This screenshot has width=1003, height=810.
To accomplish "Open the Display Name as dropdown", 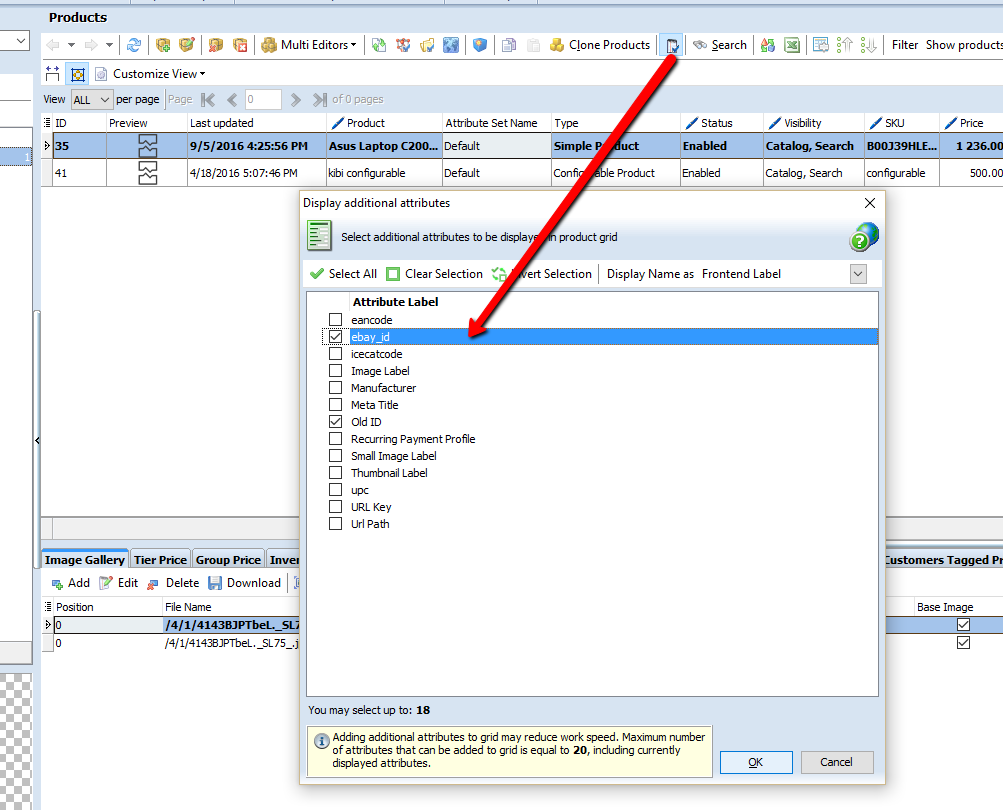I will coord(858,274).
